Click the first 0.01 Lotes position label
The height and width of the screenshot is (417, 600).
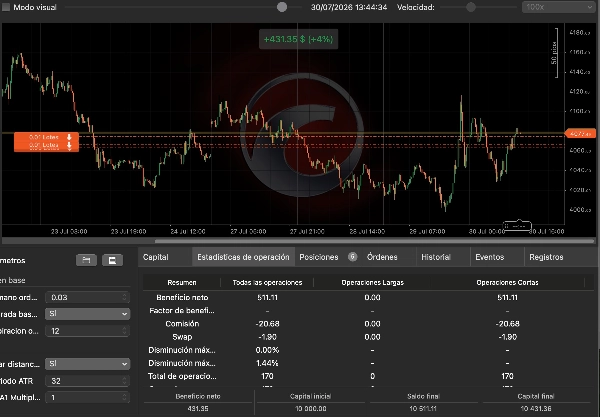(x=43, y=137)
